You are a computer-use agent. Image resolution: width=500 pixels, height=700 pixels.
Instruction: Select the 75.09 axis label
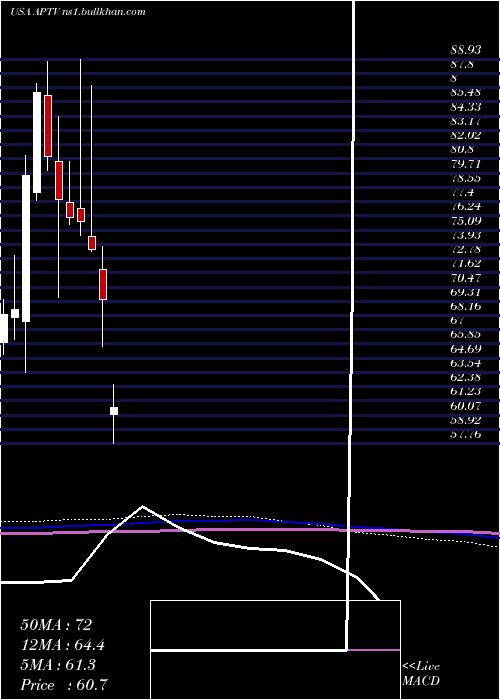pyautogui.click(x=465, y=221)
